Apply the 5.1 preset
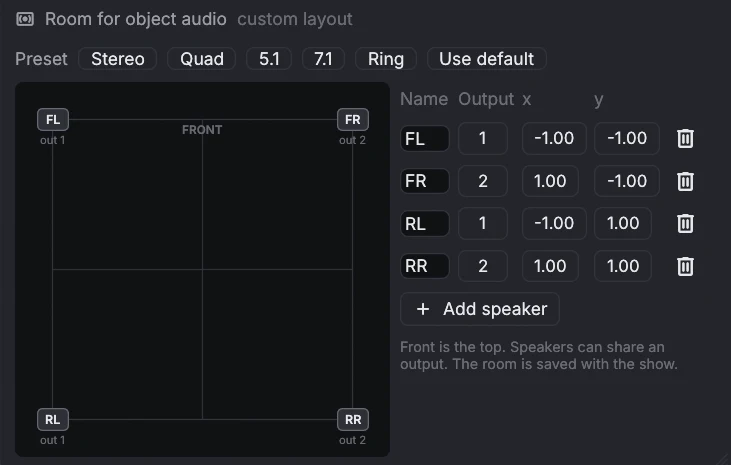The image size is (731, 465). click(269, 59)
